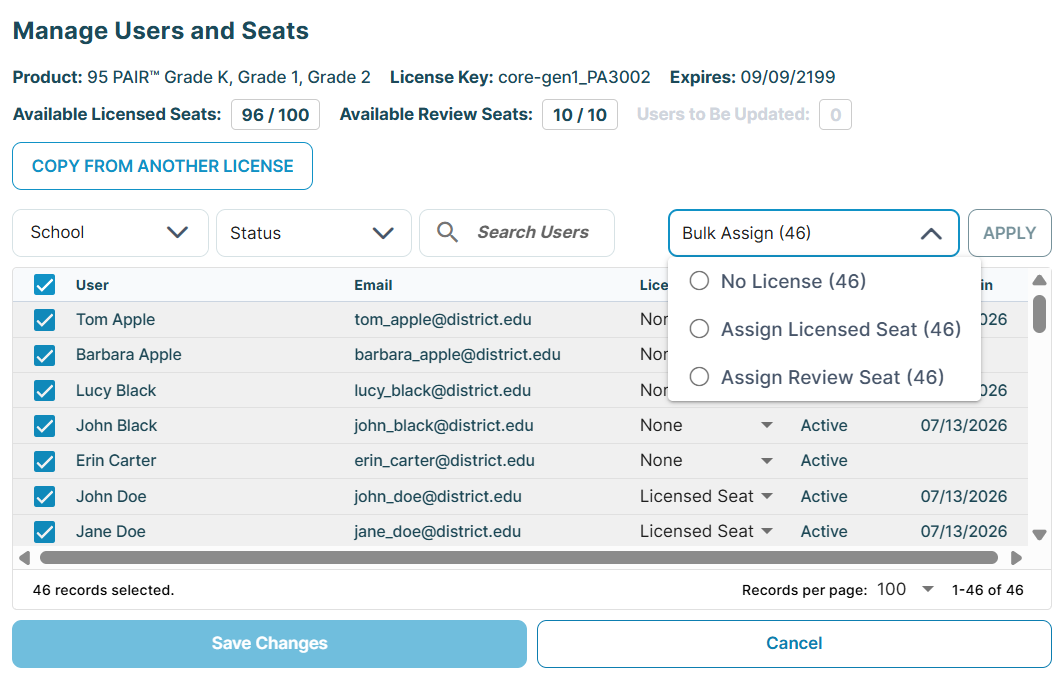Viewport: 1064px width, 683px height.
Task: Click the search magnifier icon
Action: pyautogui.click(x=447, y=232)
